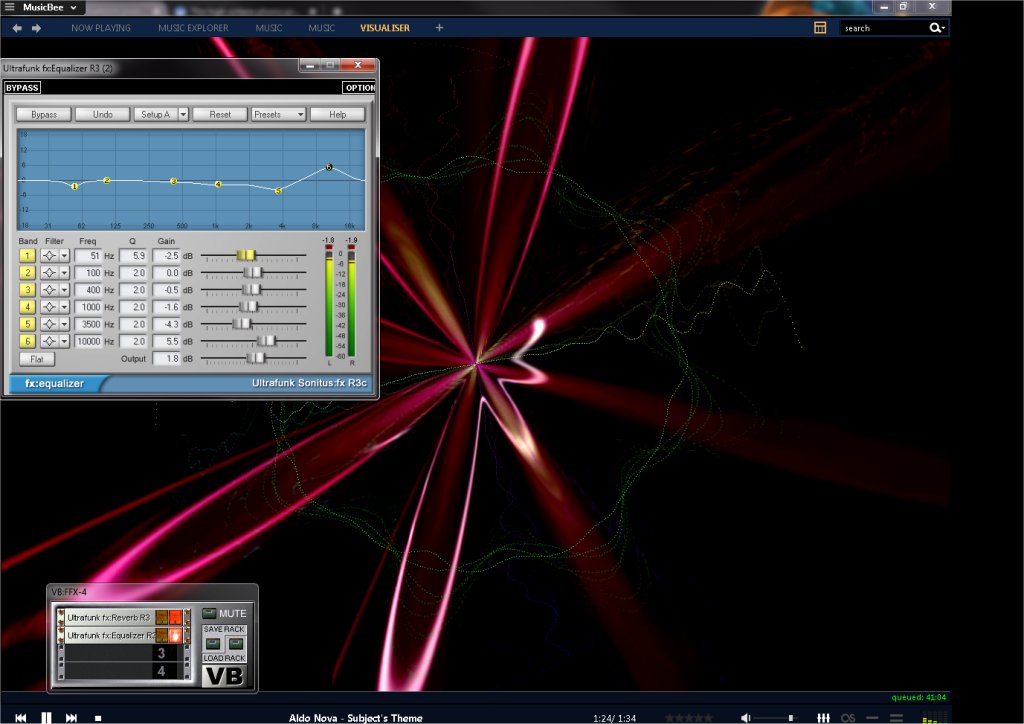
Task: Pause the current song
Action: click(x=46, y=717)
